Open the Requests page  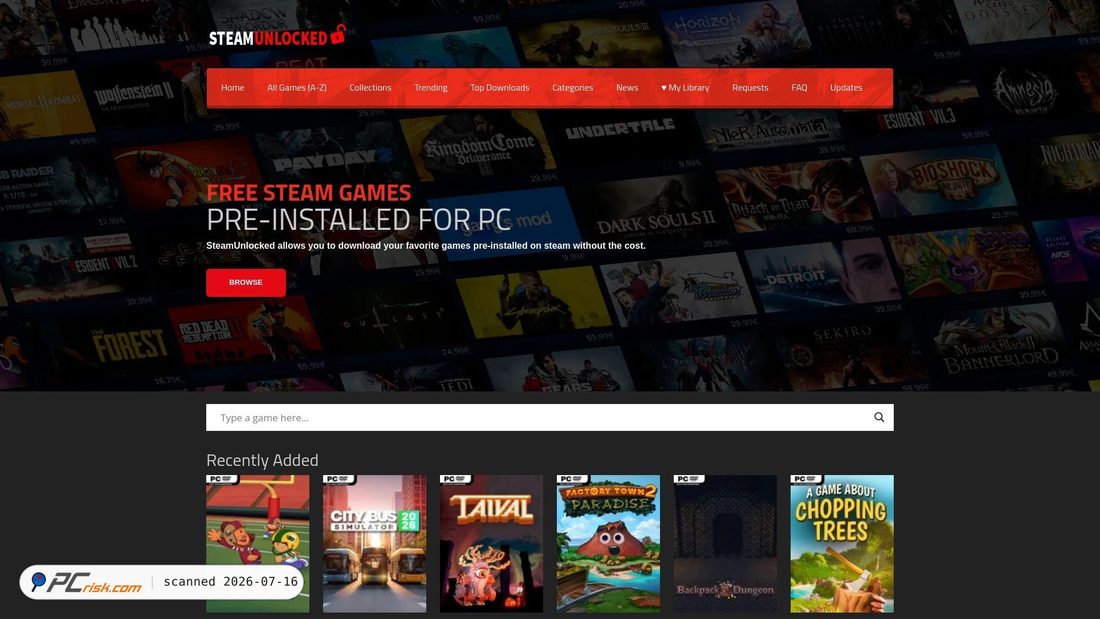pos(750,88)
